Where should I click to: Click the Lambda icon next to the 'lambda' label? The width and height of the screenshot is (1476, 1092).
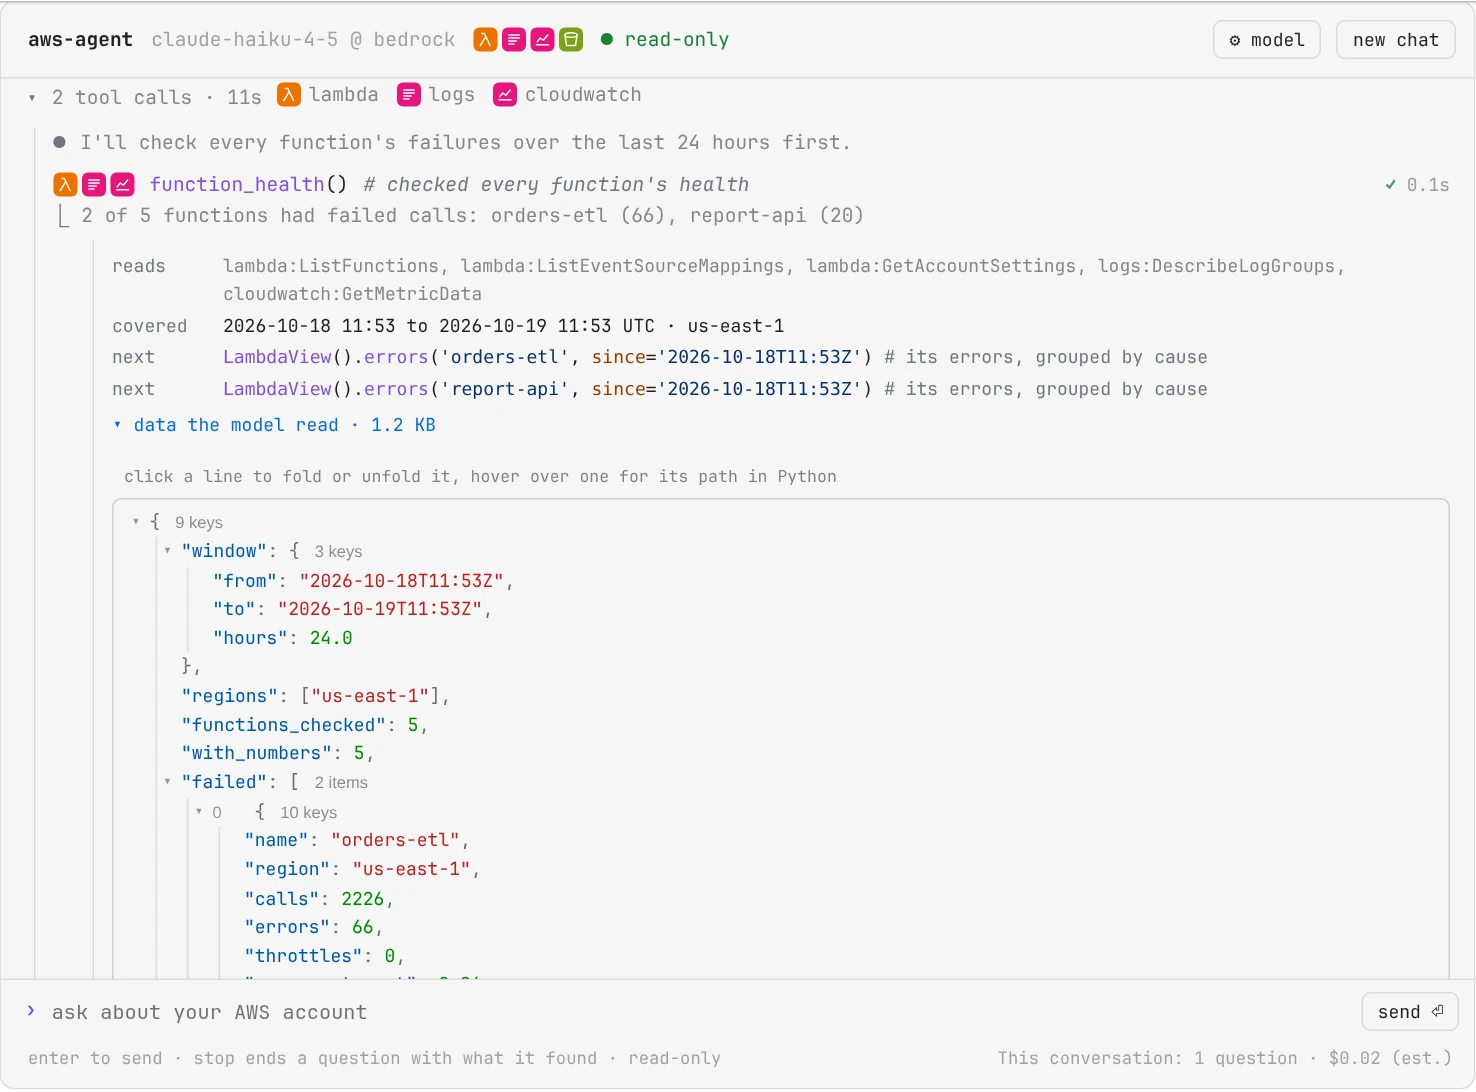(289, 95)
